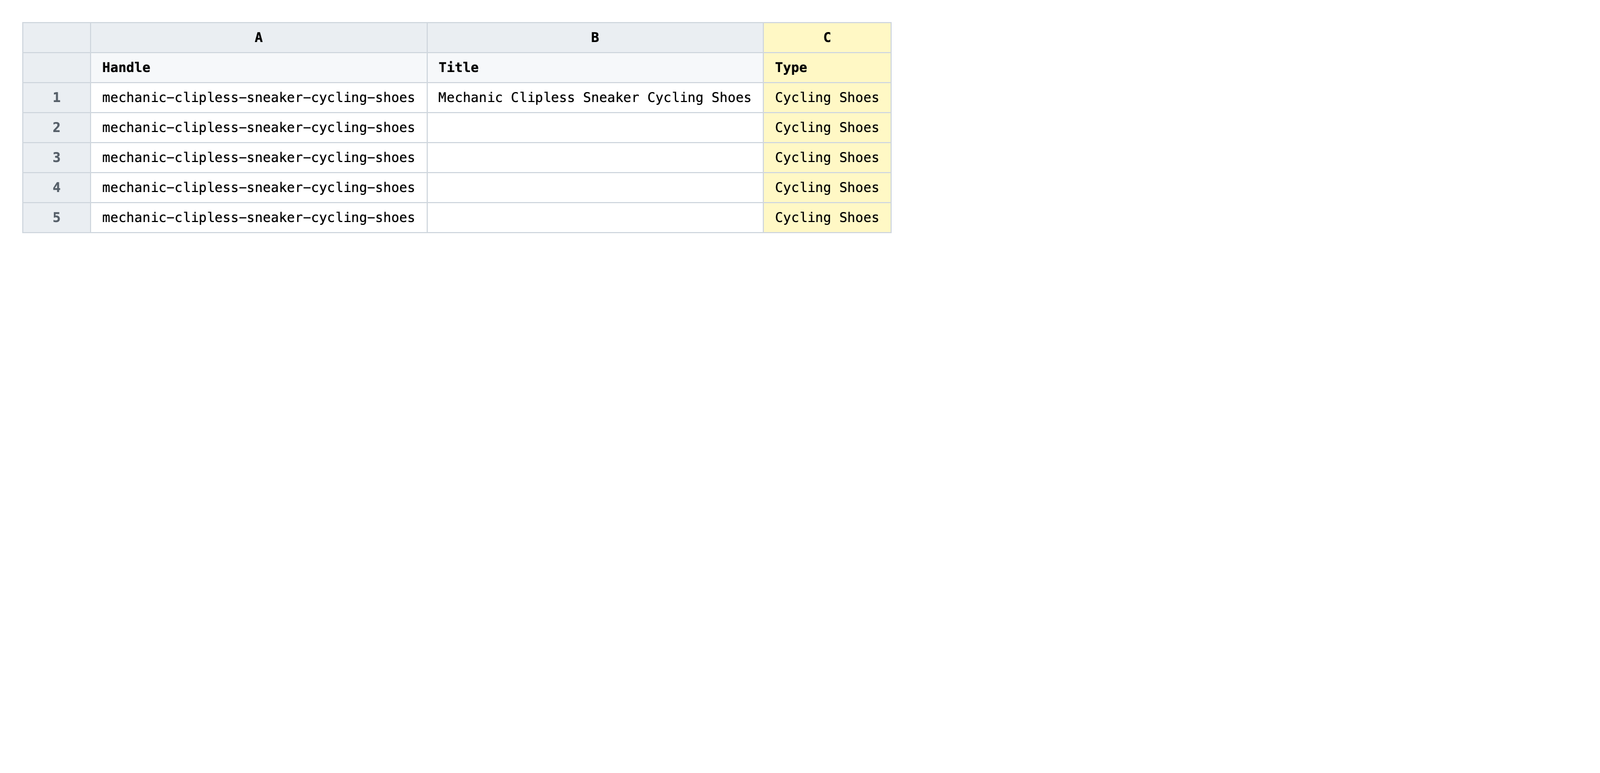Screen dimensions: 1600x773
Task: Click the Handle cell in row 4
Action: click(x=258, y=188)
